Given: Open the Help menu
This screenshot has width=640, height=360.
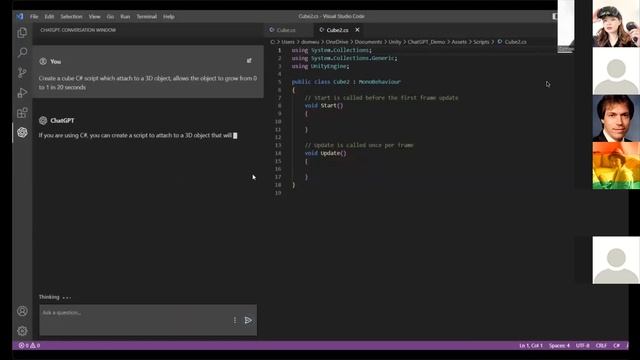Looking at the screenshot, I should pyautogui.click(x=169, y=17).
